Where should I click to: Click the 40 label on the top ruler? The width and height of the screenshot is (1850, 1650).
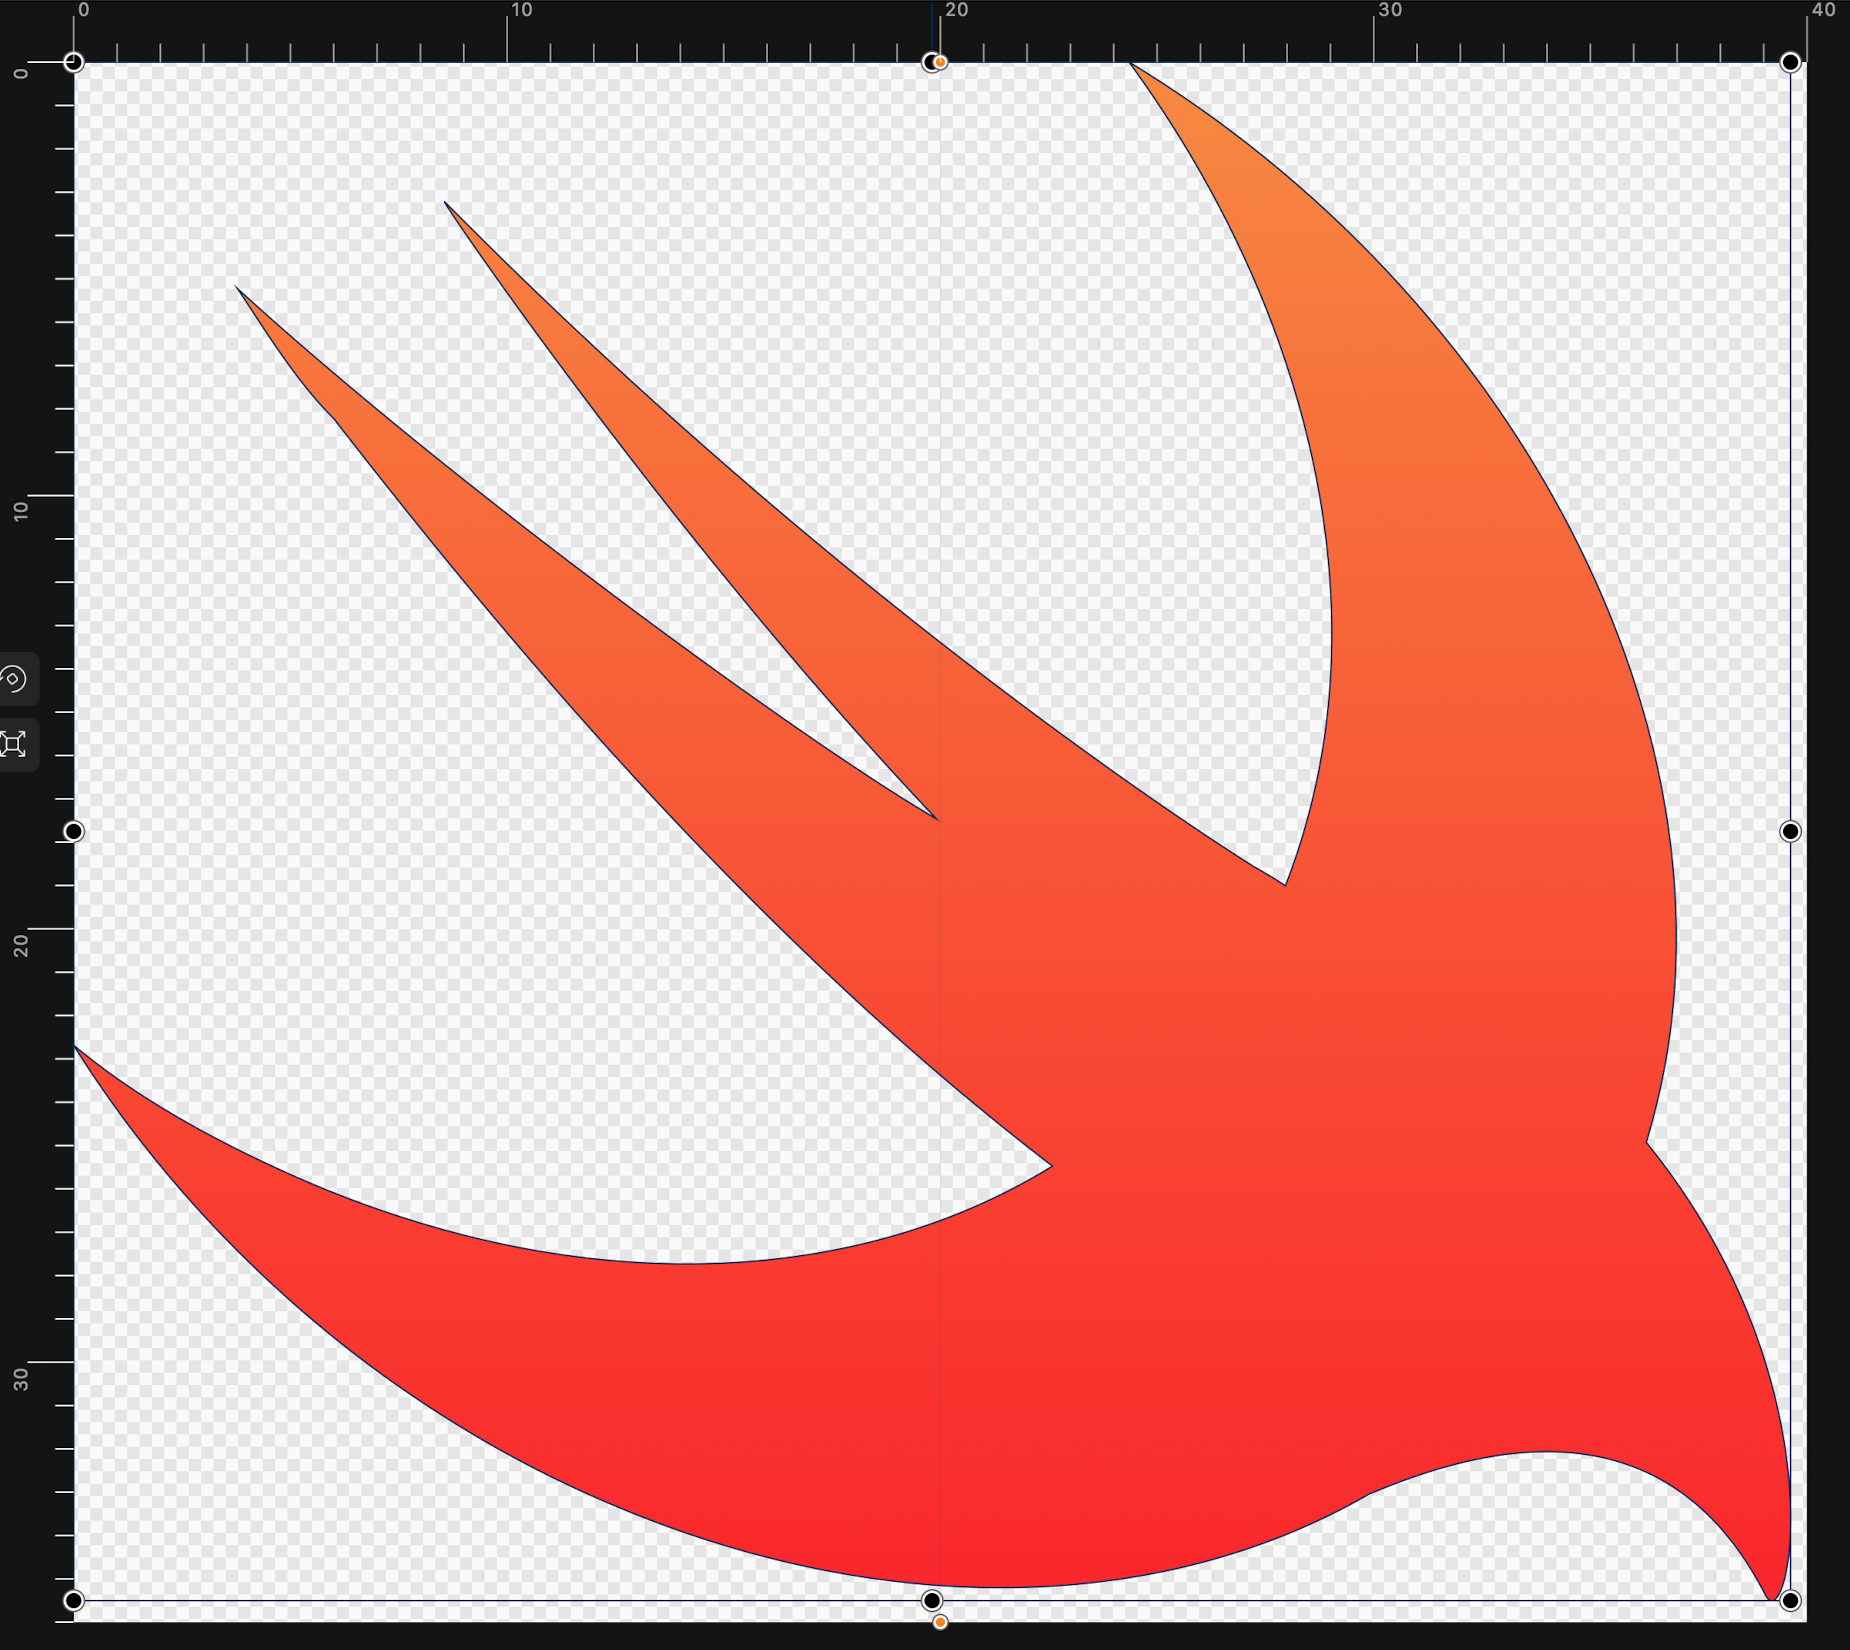tap(1822, 10)
